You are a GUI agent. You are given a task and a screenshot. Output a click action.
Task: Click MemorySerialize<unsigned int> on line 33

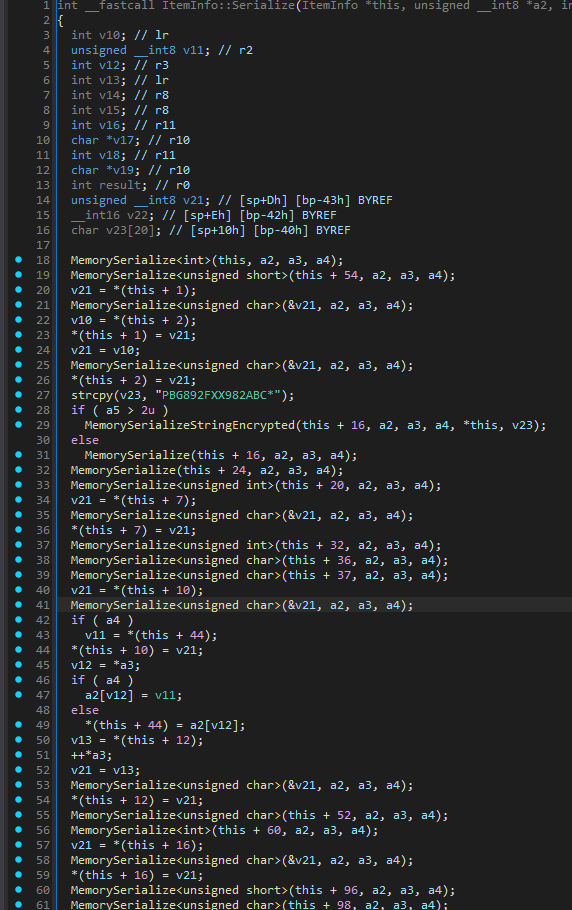[172, 485]
